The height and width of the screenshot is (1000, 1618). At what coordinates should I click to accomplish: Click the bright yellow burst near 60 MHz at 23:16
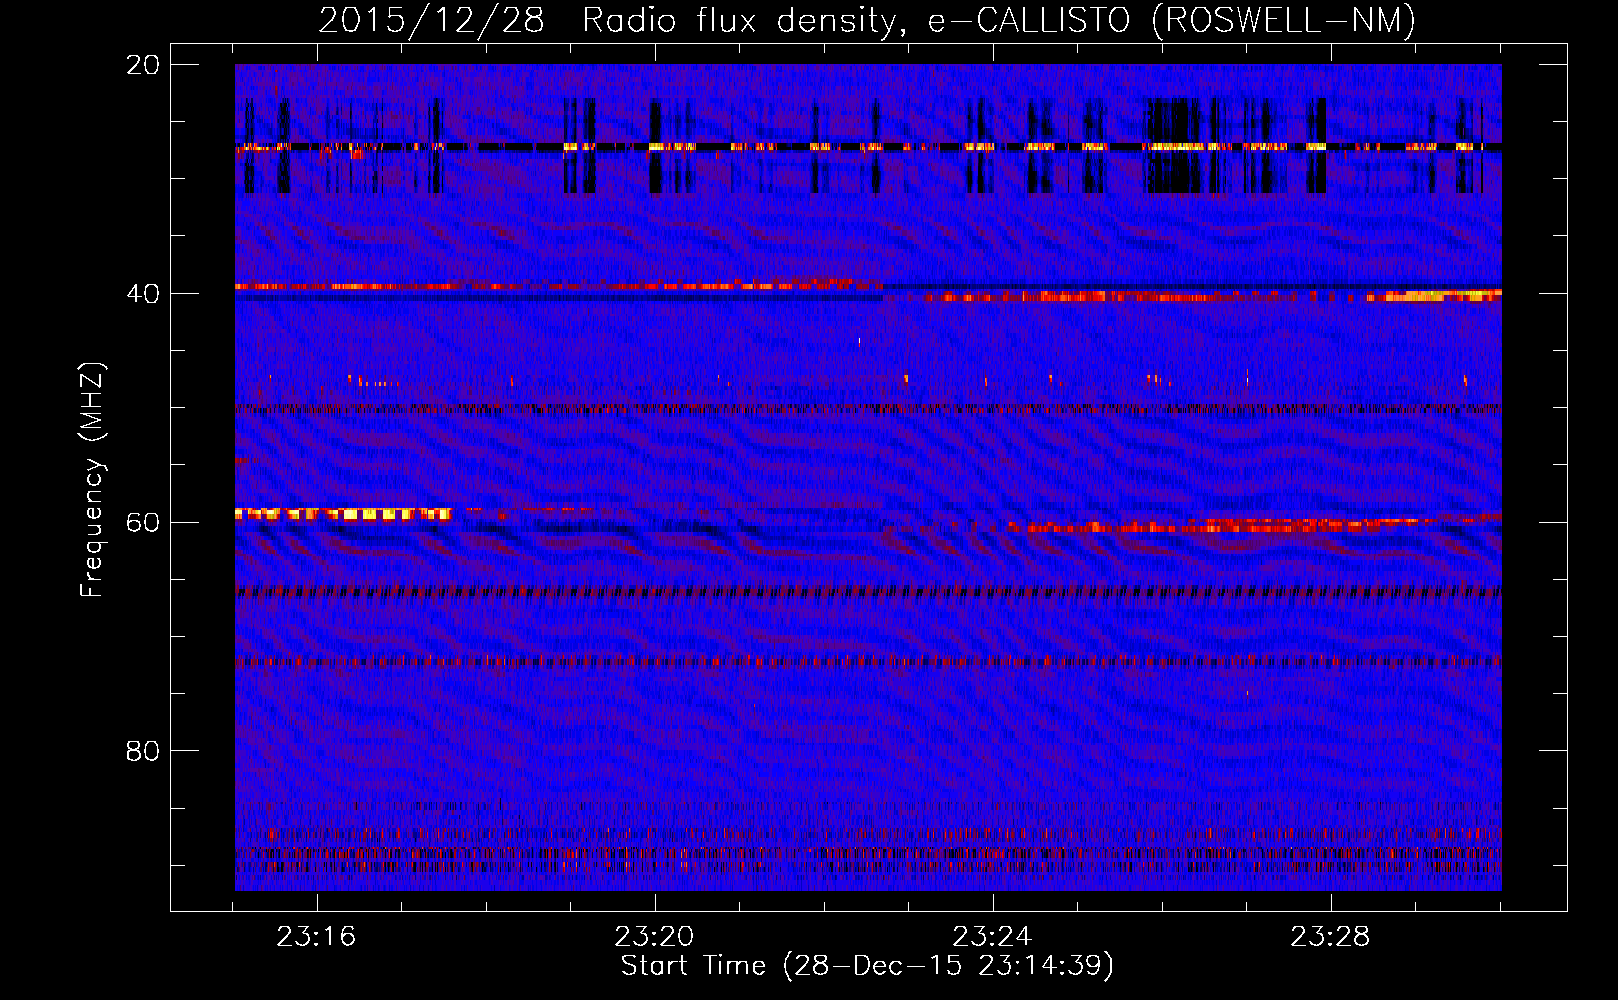pyautogui.click(x=343, y=514)
